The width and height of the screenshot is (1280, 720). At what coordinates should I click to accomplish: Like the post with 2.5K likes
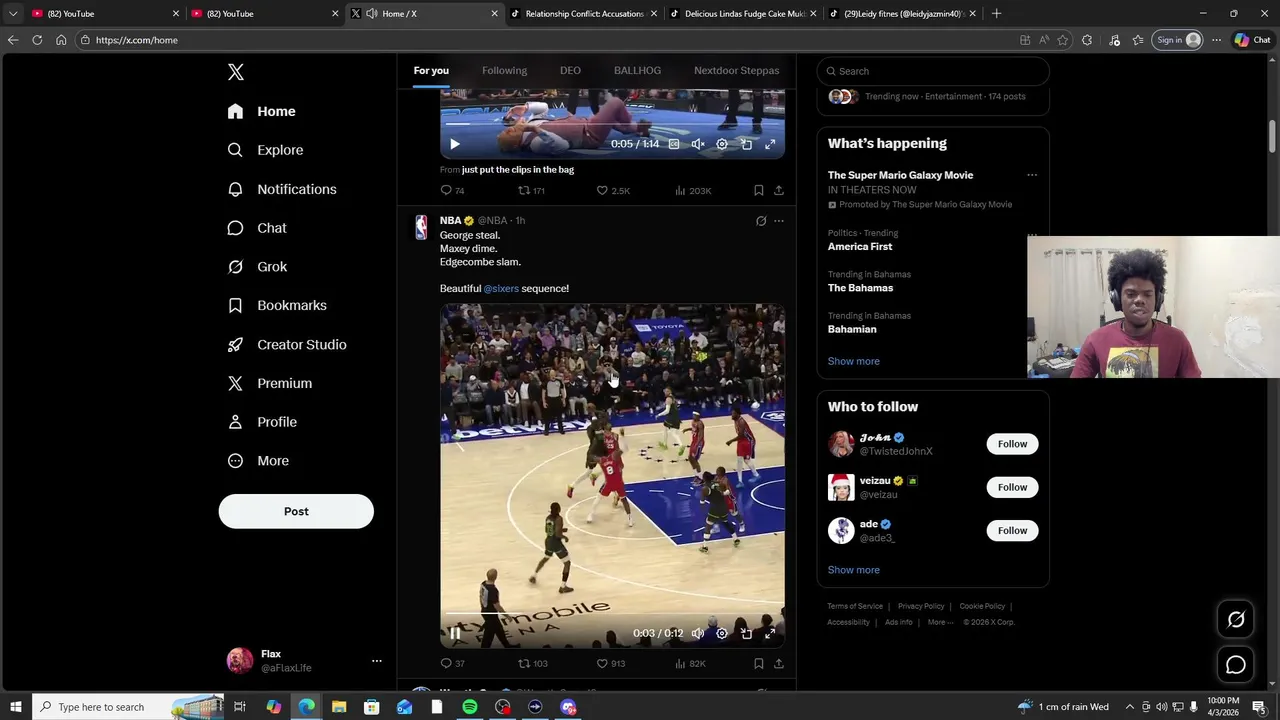pos(613,190)
